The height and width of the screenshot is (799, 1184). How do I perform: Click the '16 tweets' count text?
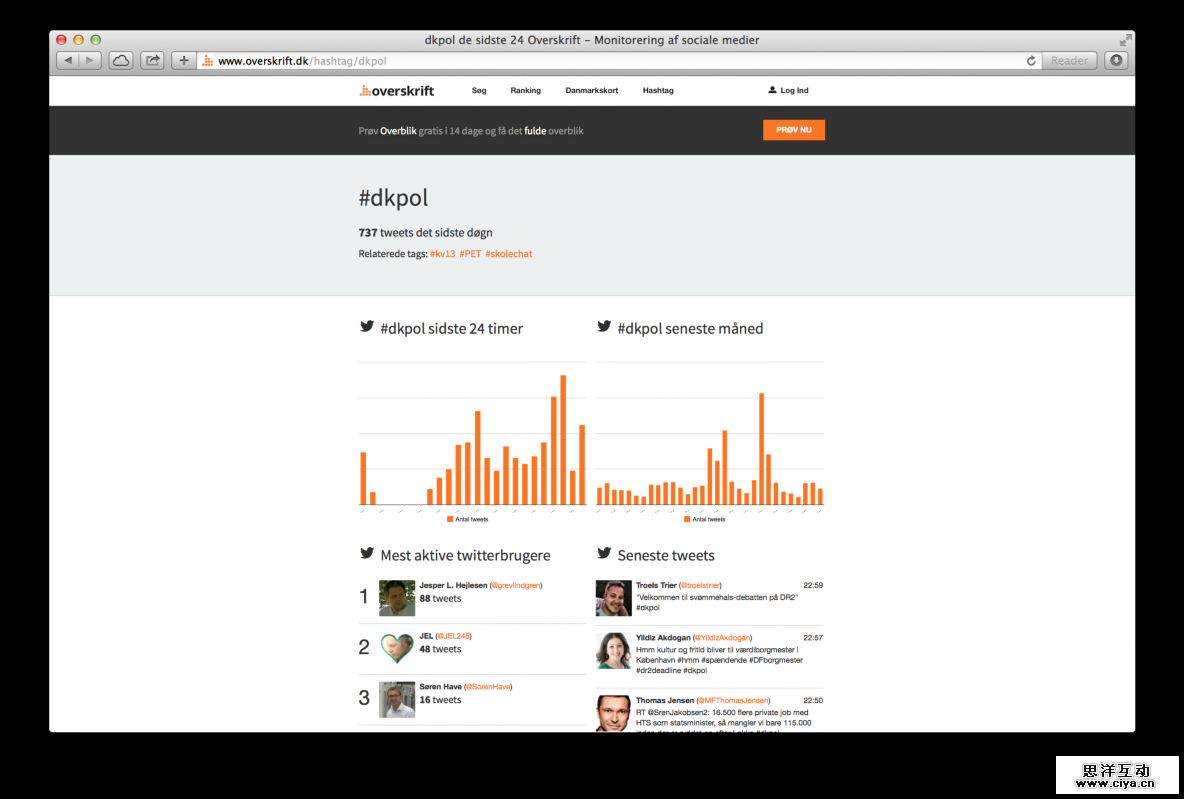[440, 699]
